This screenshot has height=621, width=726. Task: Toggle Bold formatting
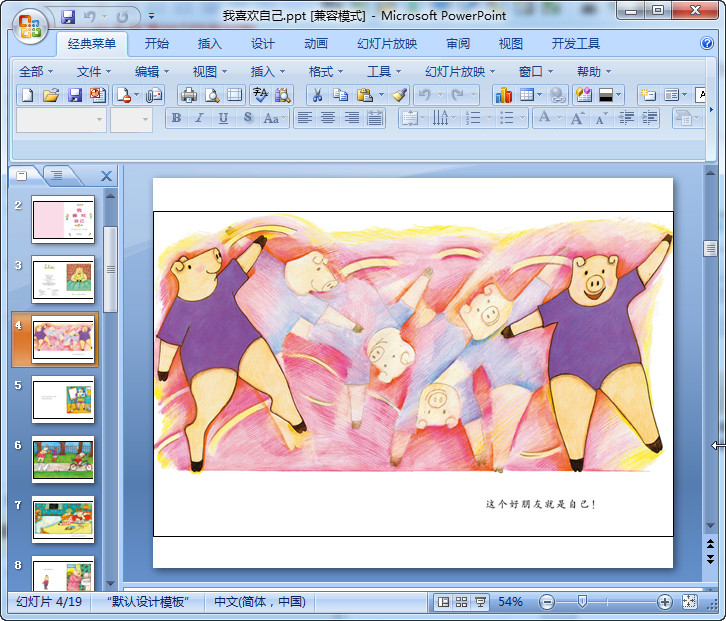[176, 118]
